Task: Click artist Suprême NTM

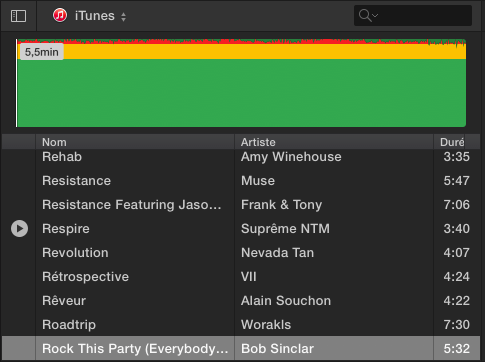Action: [x=285, y=229]
